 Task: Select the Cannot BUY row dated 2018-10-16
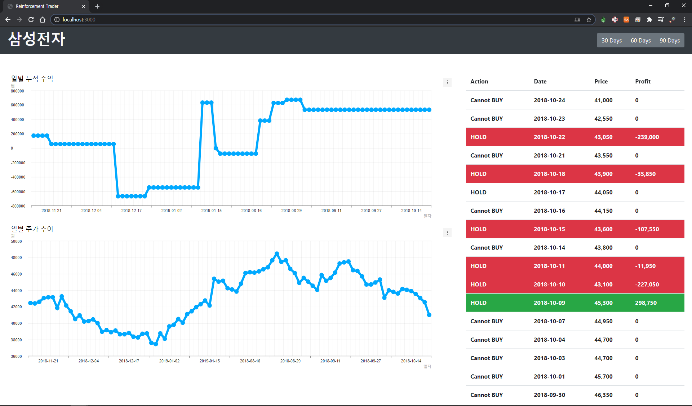[x=575, y=211]
